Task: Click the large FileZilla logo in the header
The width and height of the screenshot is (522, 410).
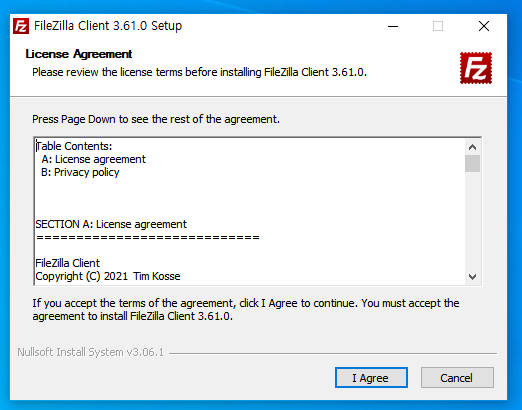Action: (x=476, y=68)
